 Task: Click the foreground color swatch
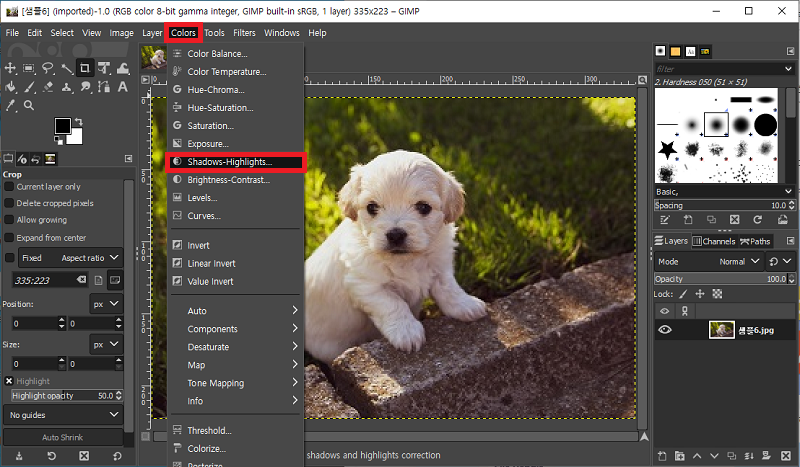pyautogui.click(x=62, y=126)
